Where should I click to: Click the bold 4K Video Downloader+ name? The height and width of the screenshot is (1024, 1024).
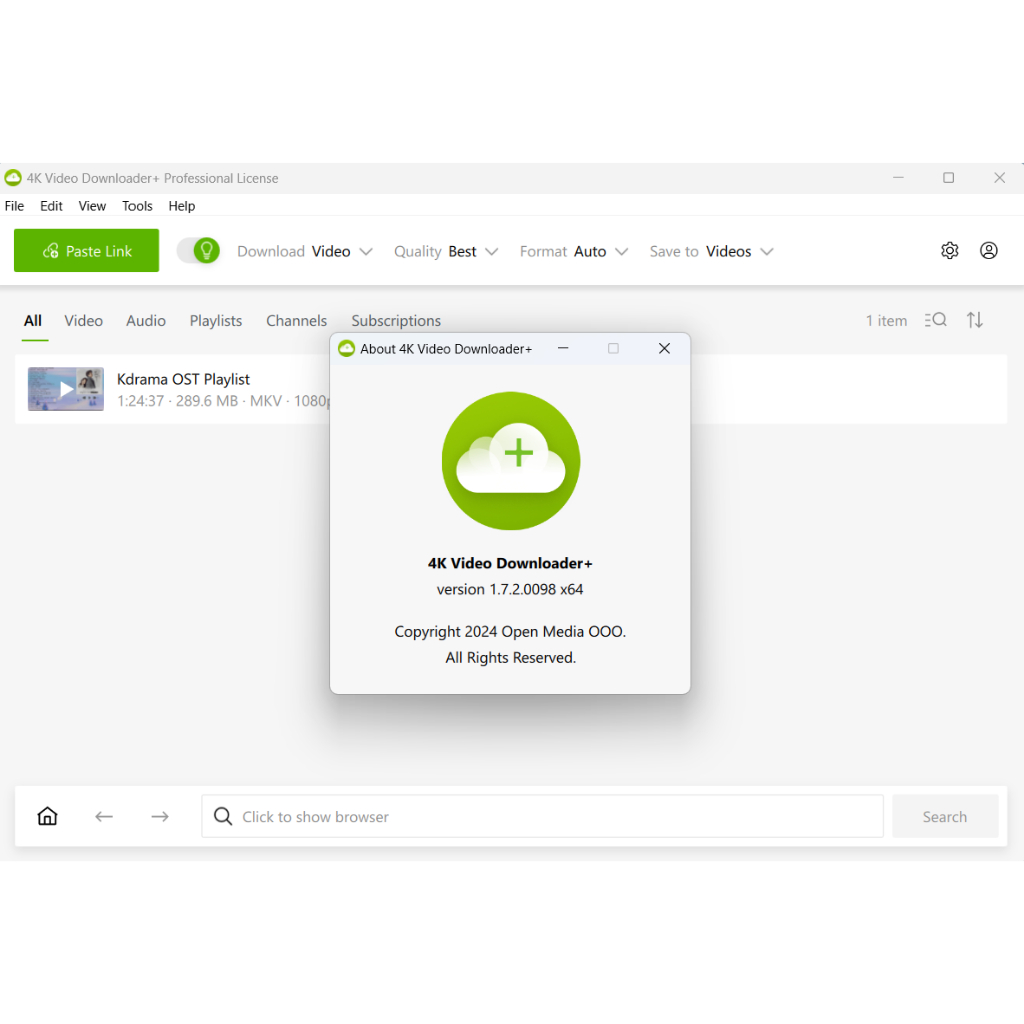pos(510,564)
